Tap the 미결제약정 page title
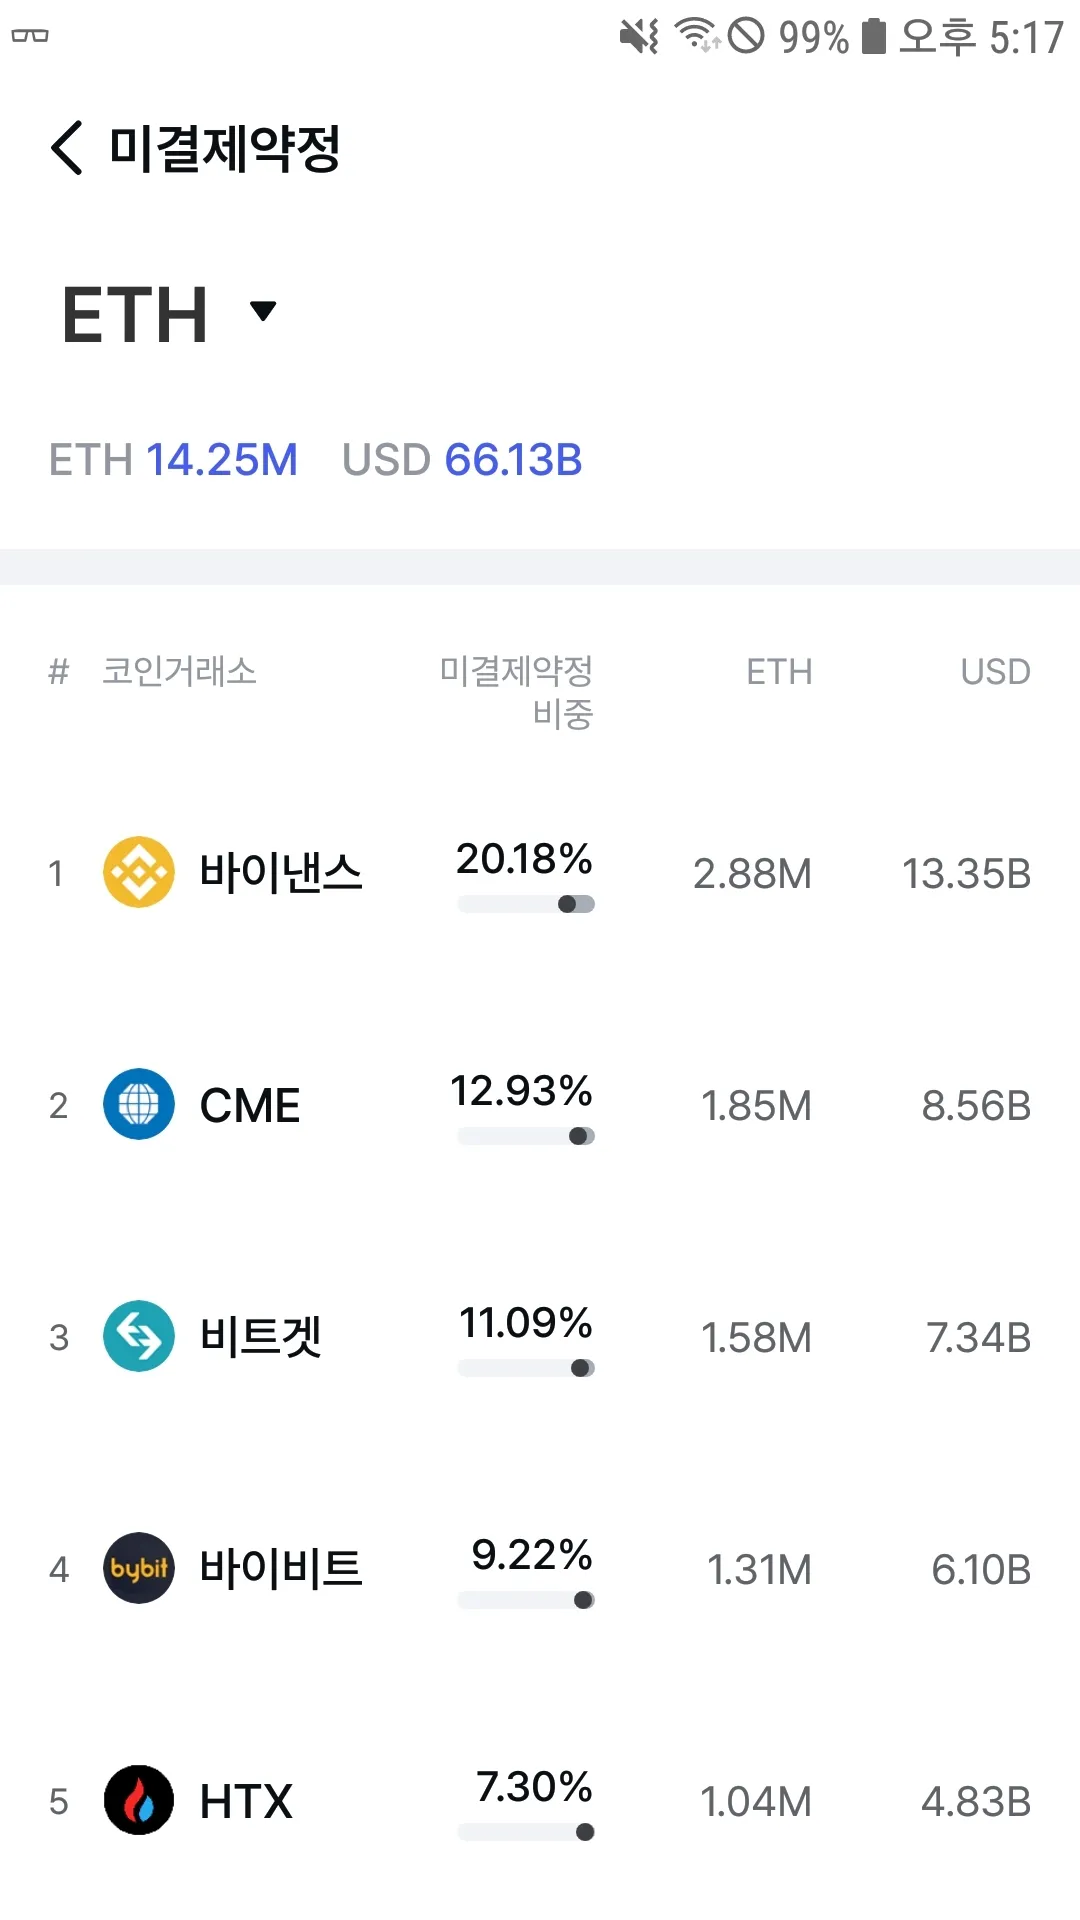The image size is (1080, 1920). pyautogui.click(x=225, y=148)
